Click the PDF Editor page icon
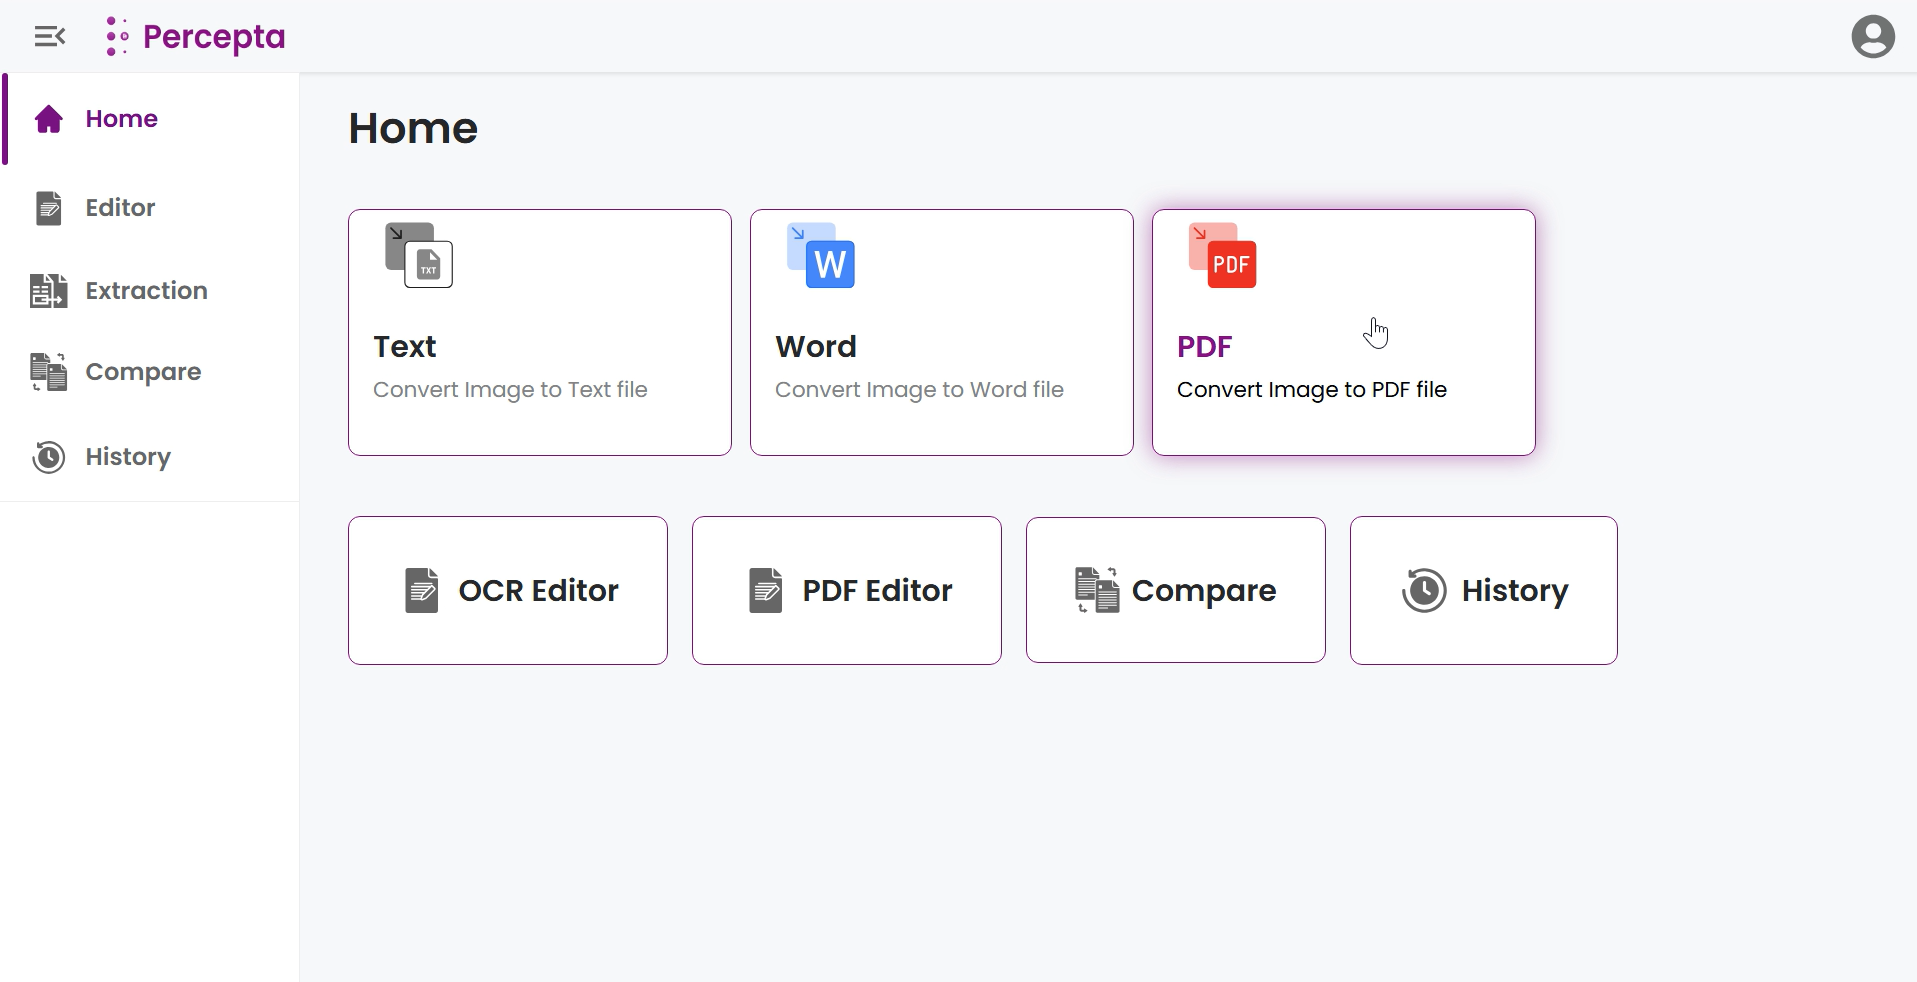The image size is (1917, 982). 765,590
